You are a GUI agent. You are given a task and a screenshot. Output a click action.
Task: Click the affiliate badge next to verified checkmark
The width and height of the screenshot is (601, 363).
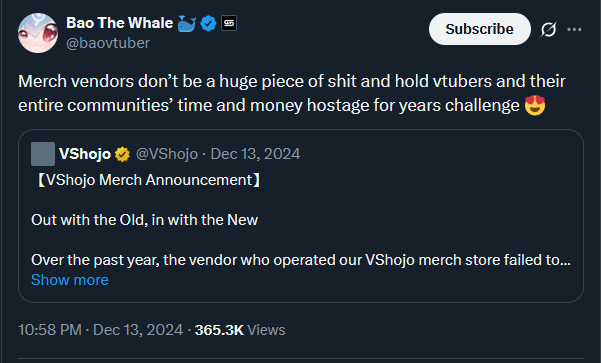point(229,23)
